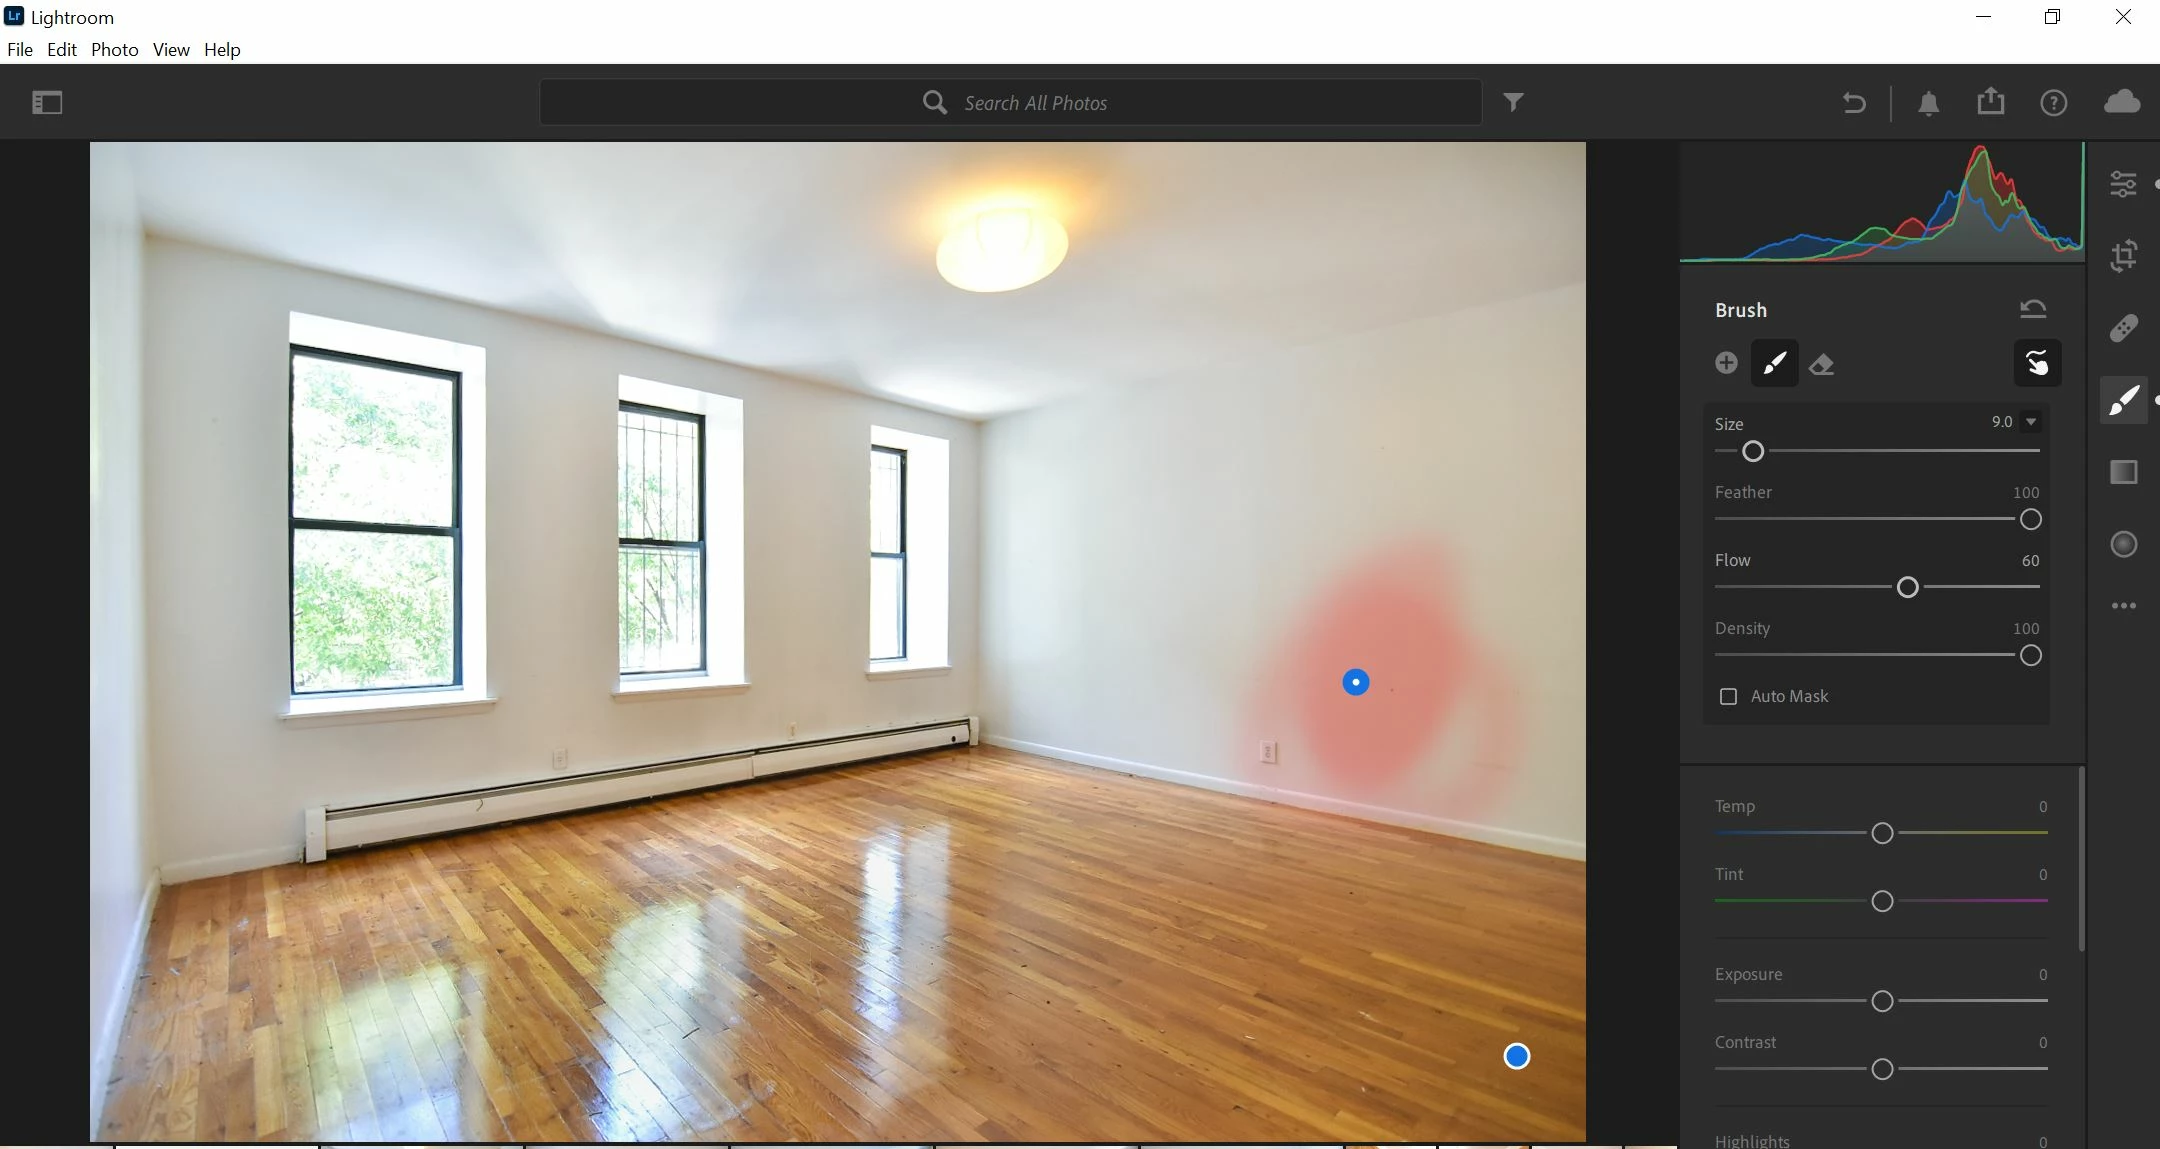Open the search filter funnel
Viewport: 2160px width, 1149px height.
point(1513,102)
